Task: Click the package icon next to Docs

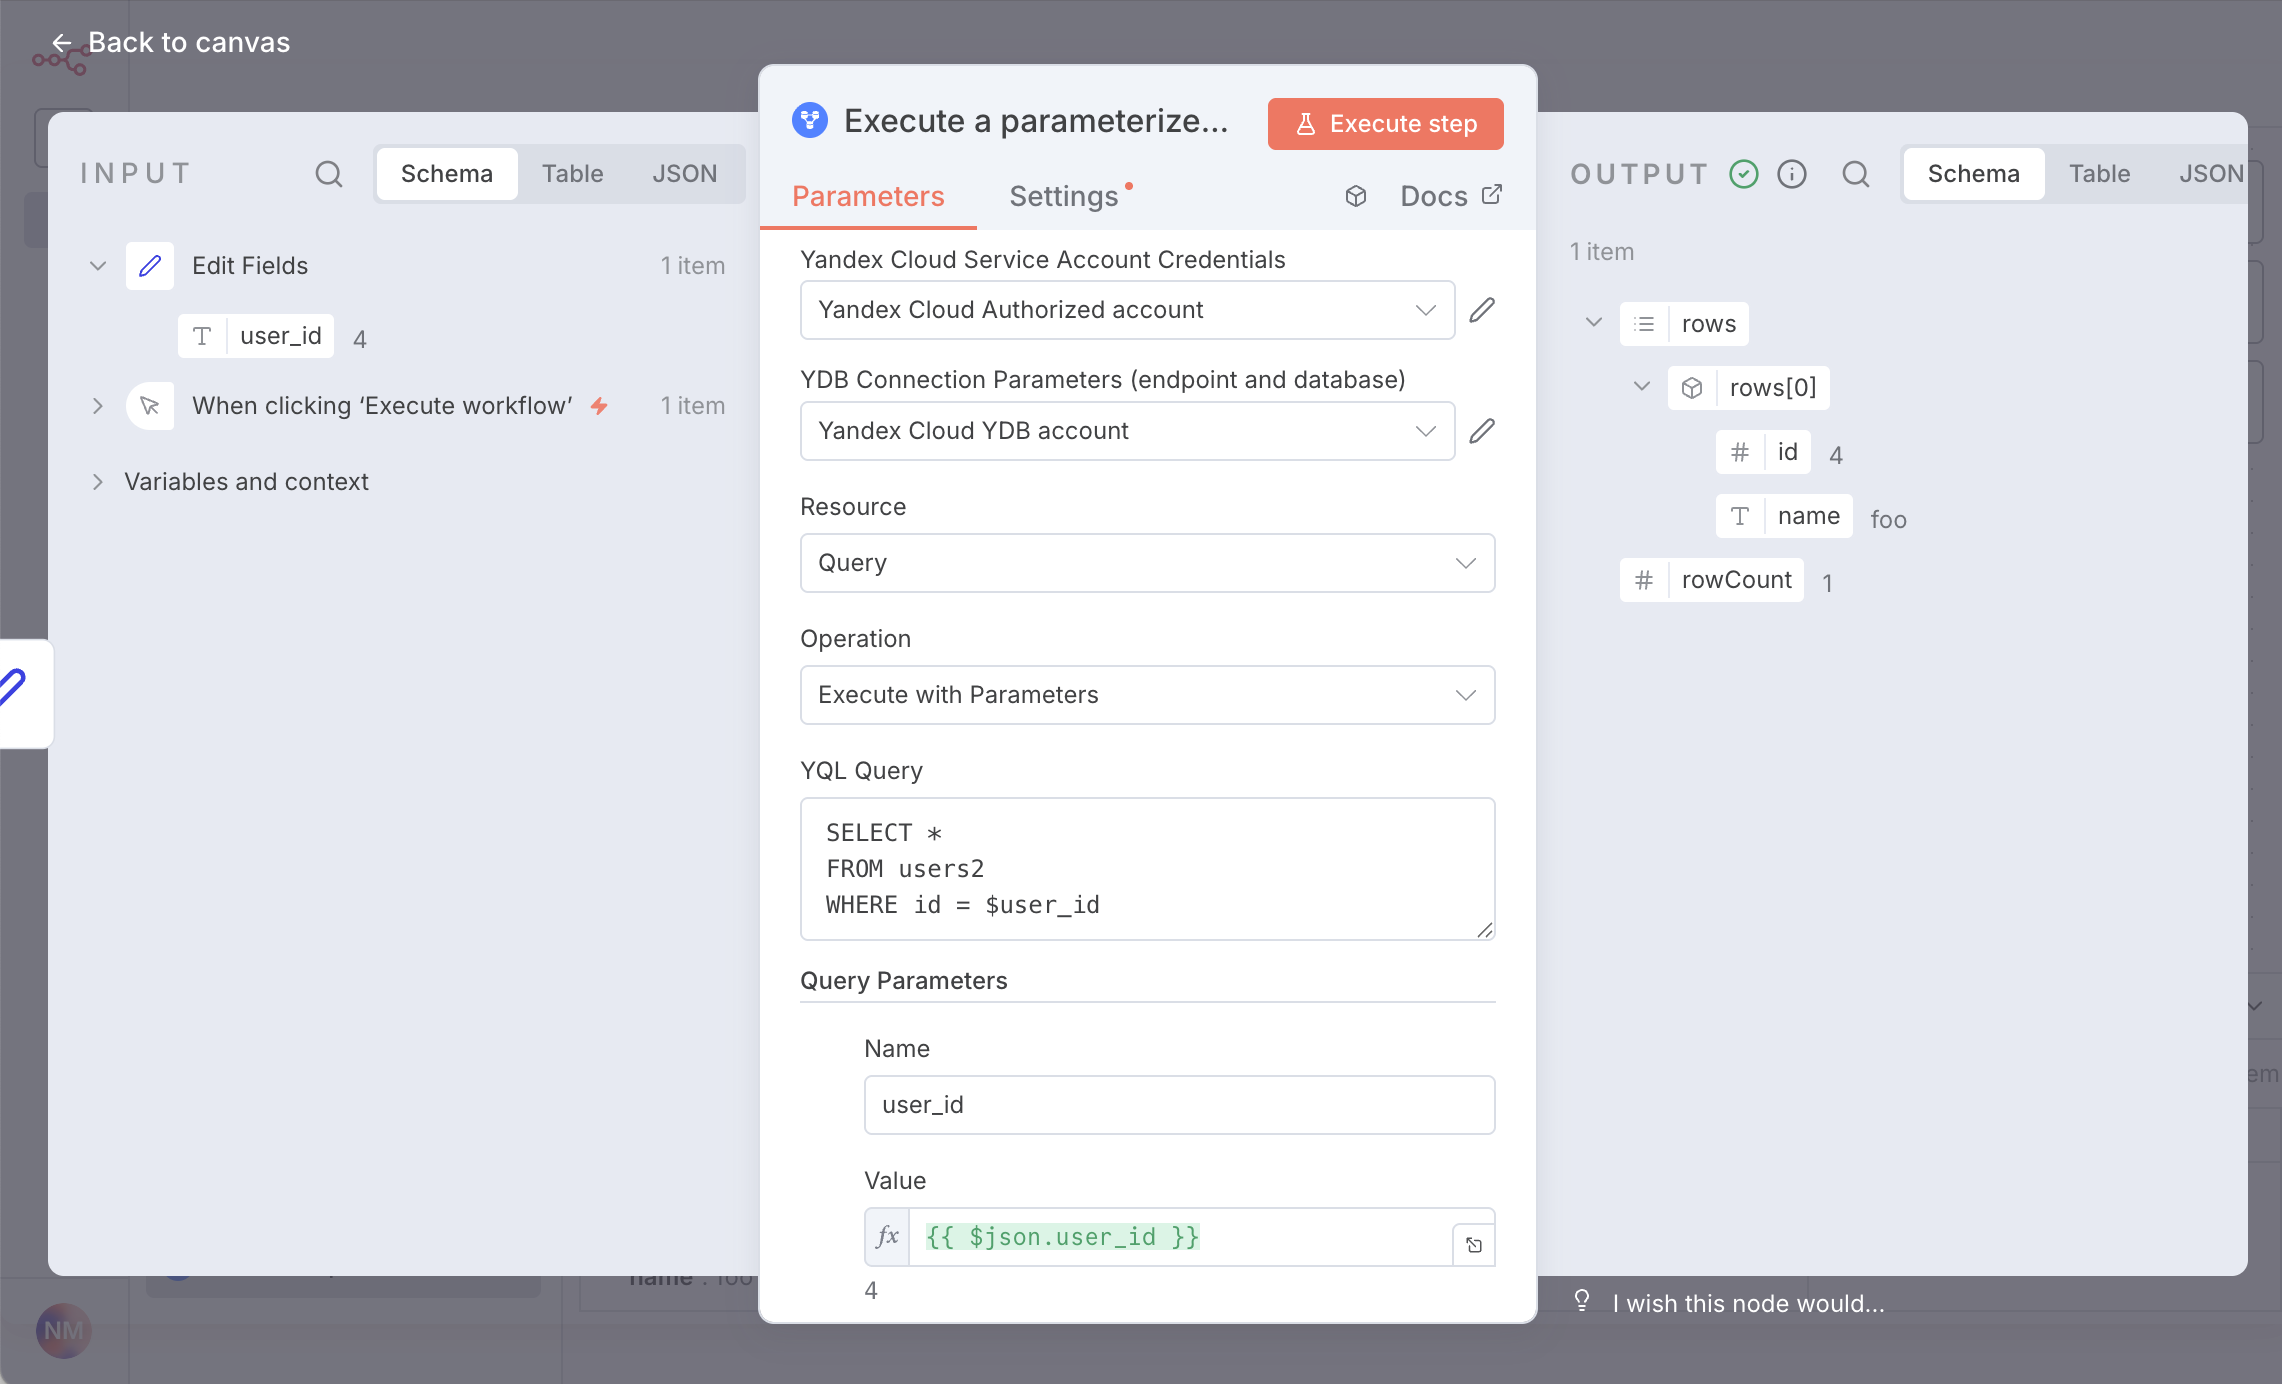Action: tap(1356, 196)
